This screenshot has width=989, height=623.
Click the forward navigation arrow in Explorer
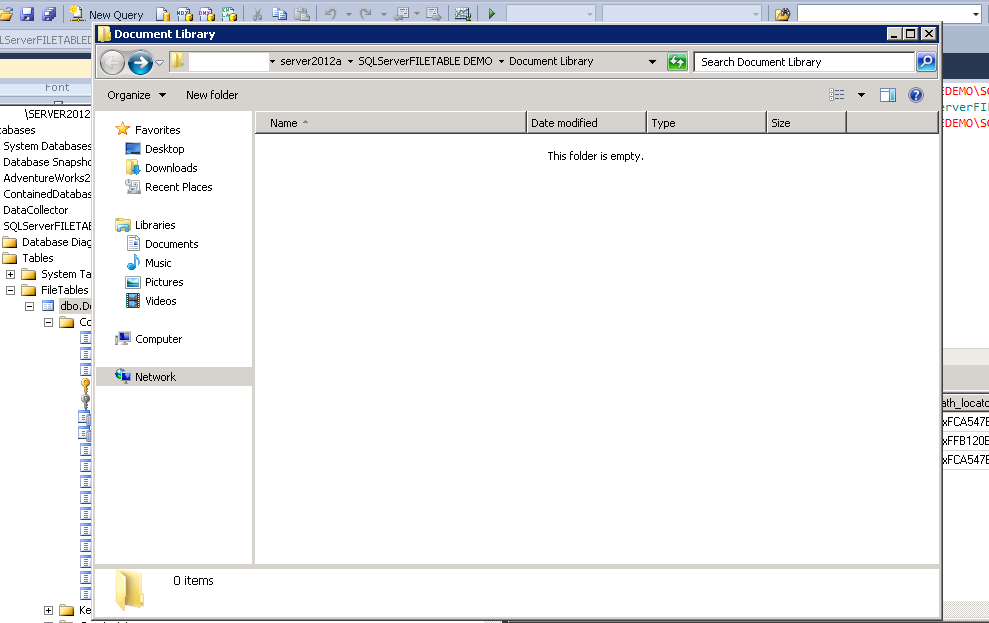coord(140,63)
